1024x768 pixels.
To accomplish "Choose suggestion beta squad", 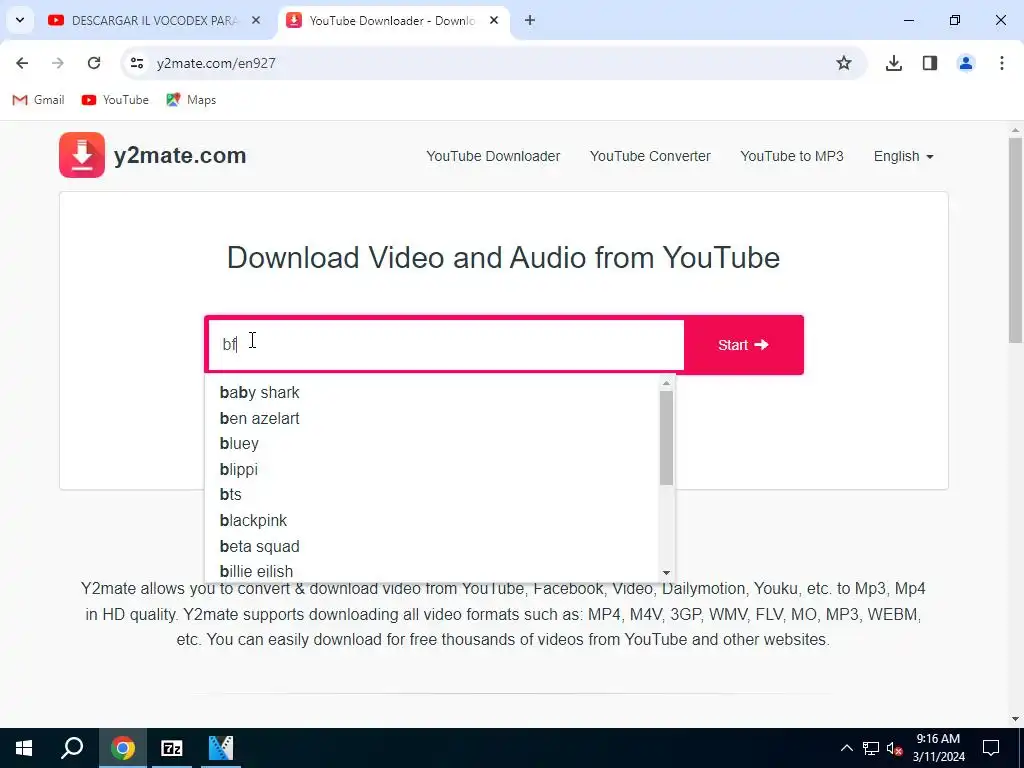I will (x=432, y=546).
